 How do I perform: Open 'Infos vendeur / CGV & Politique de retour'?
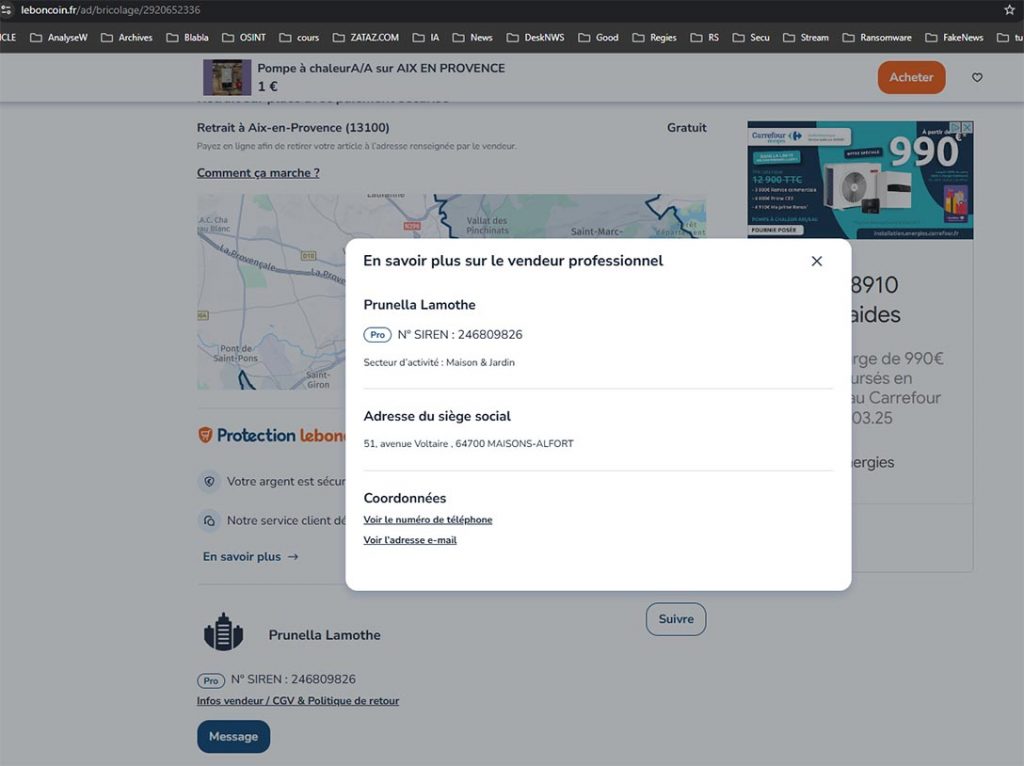click(x=298, y=701)
